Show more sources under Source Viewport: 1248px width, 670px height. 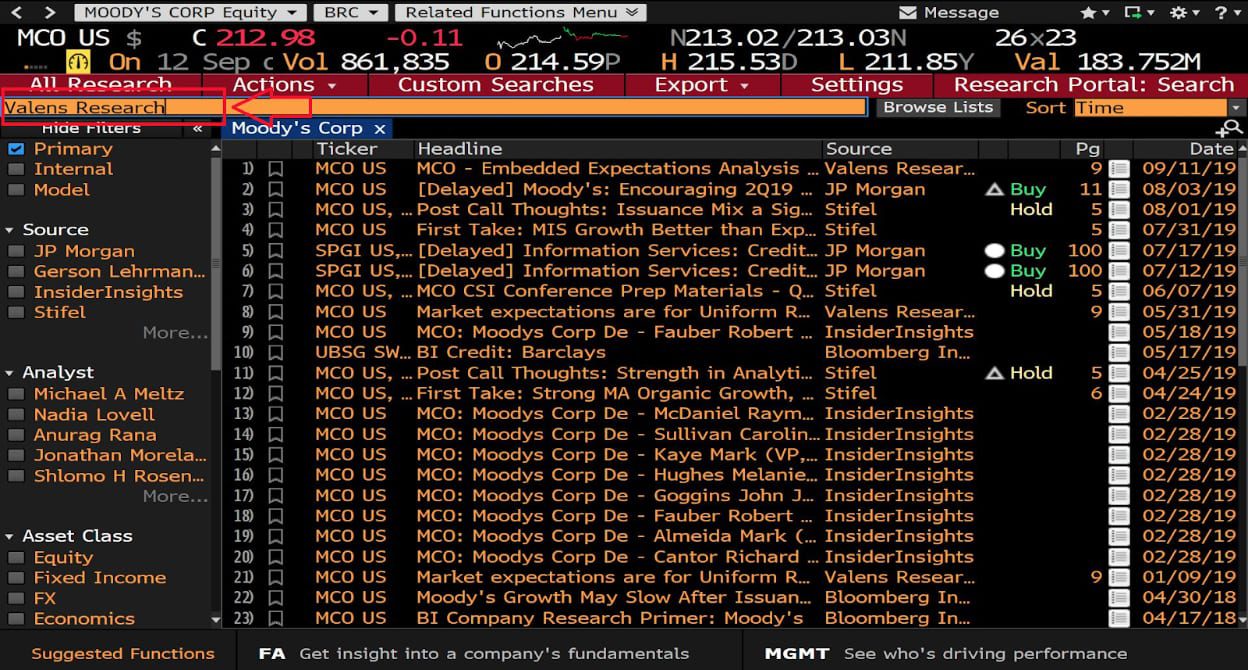point(175,333)
